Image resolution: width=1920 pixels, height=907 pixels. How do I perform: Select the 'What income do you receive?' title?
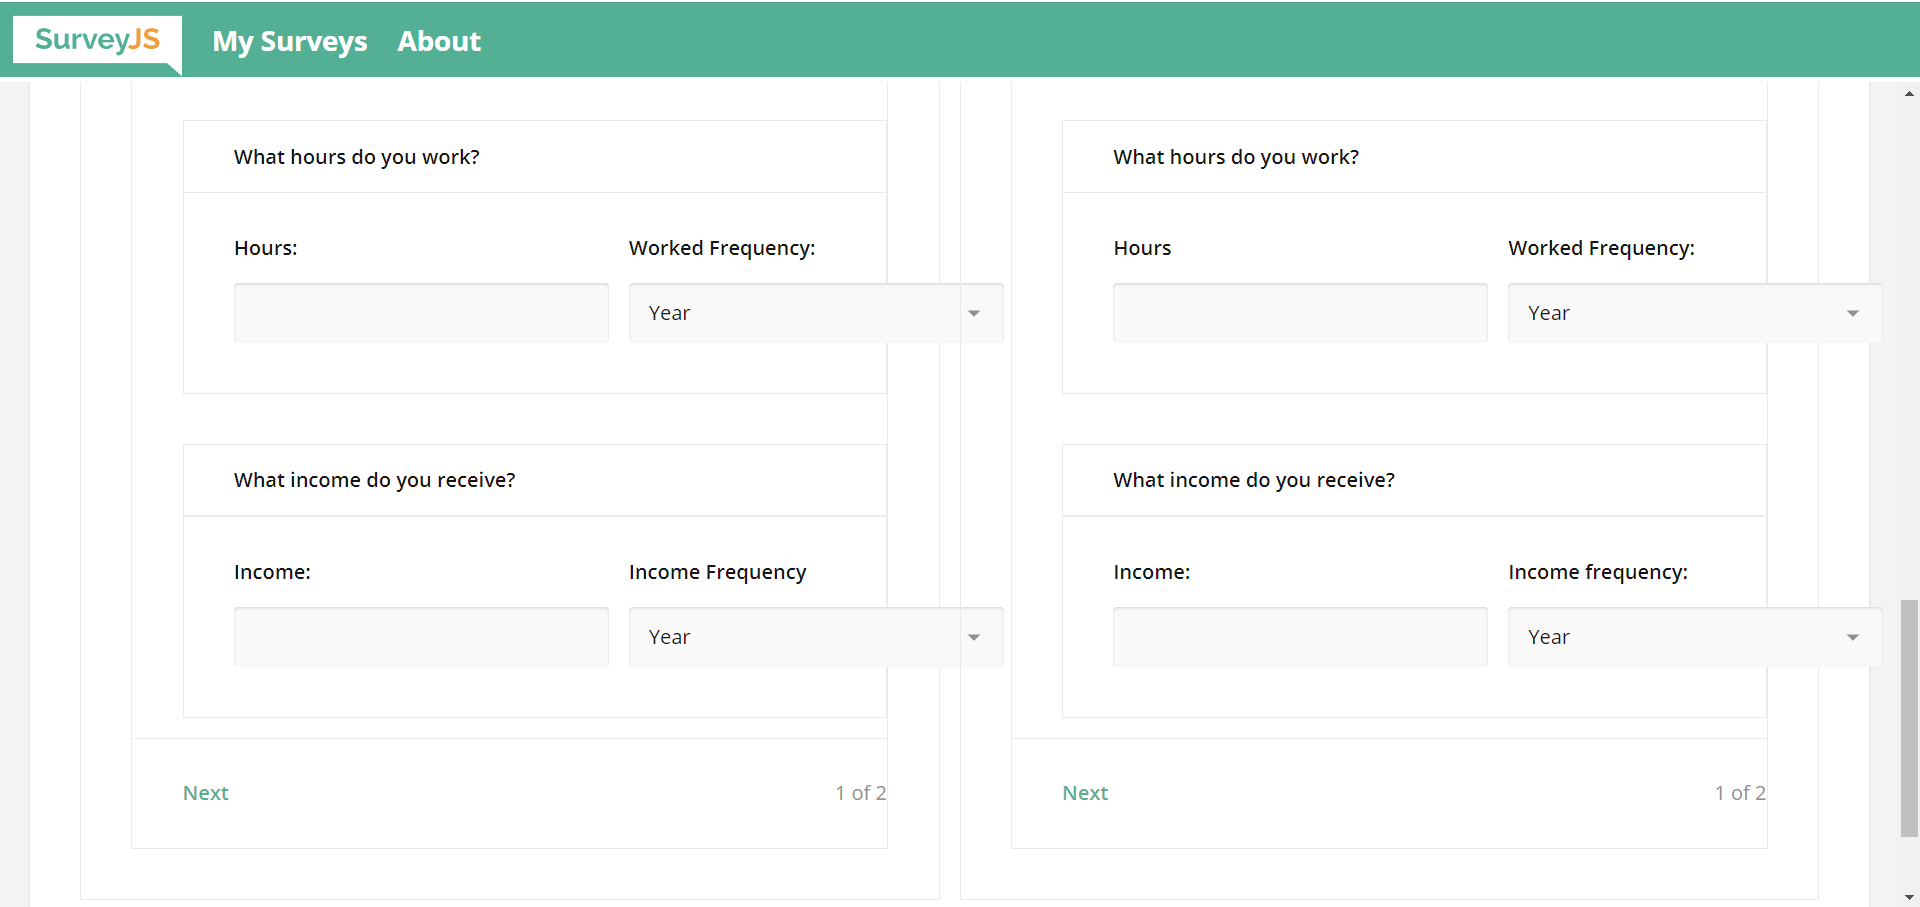pyautogui.click(x=374, y=479)
